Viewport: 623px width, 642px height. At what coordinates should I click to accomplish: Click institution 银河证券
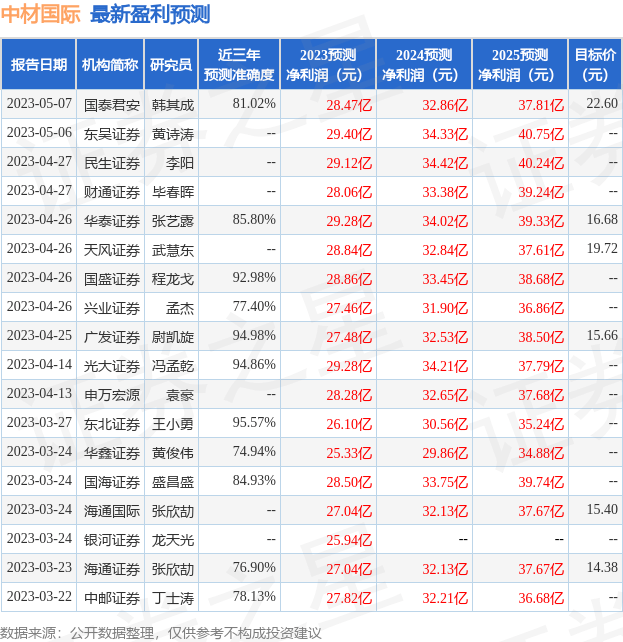click(x=112, y=540)
